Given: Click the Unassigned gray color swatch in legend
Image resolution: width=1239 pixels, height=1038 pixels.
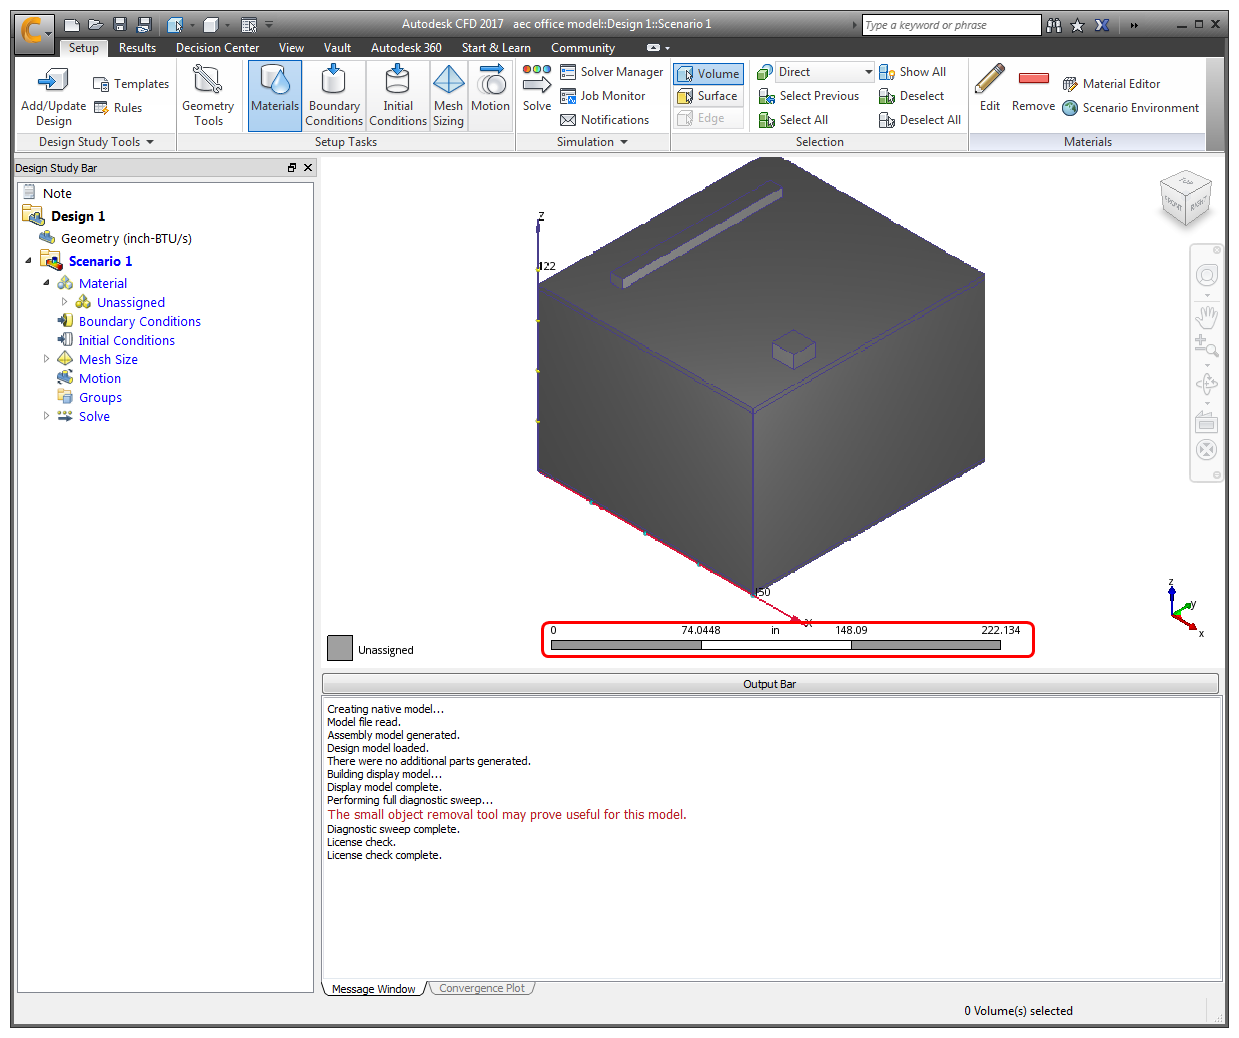Looking at the screenshot, I should pyautogui.click(x=340, y=648).
